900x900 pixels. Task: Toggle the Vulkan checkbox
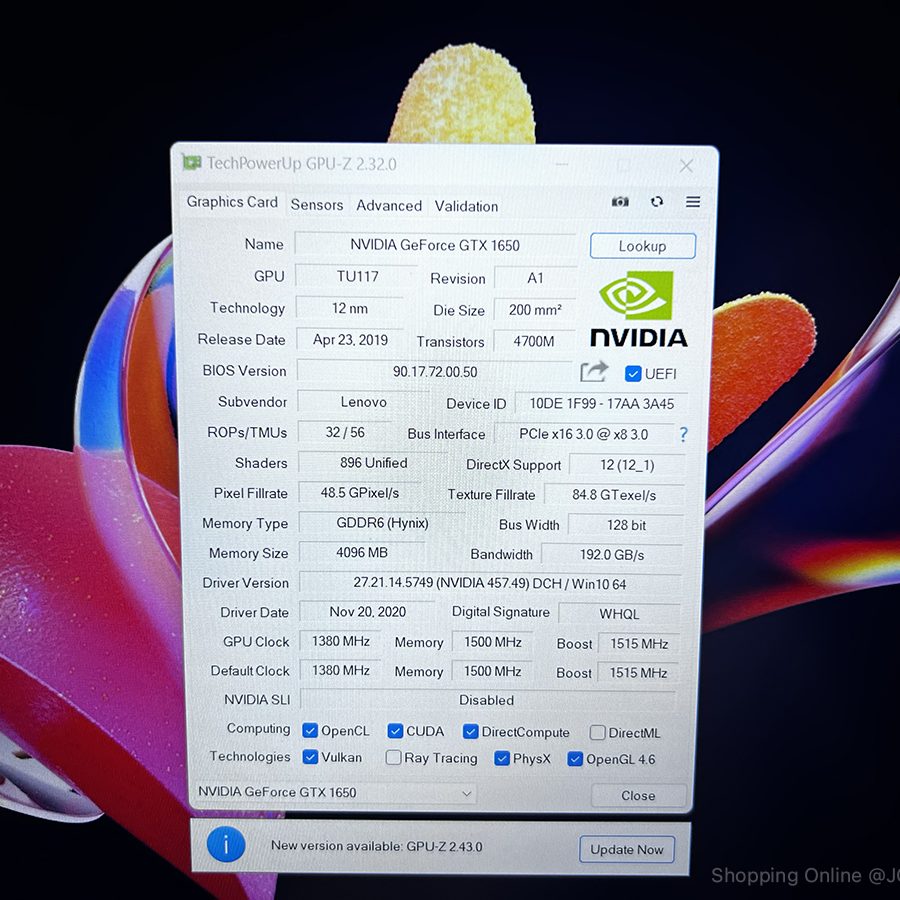point(310,757)
